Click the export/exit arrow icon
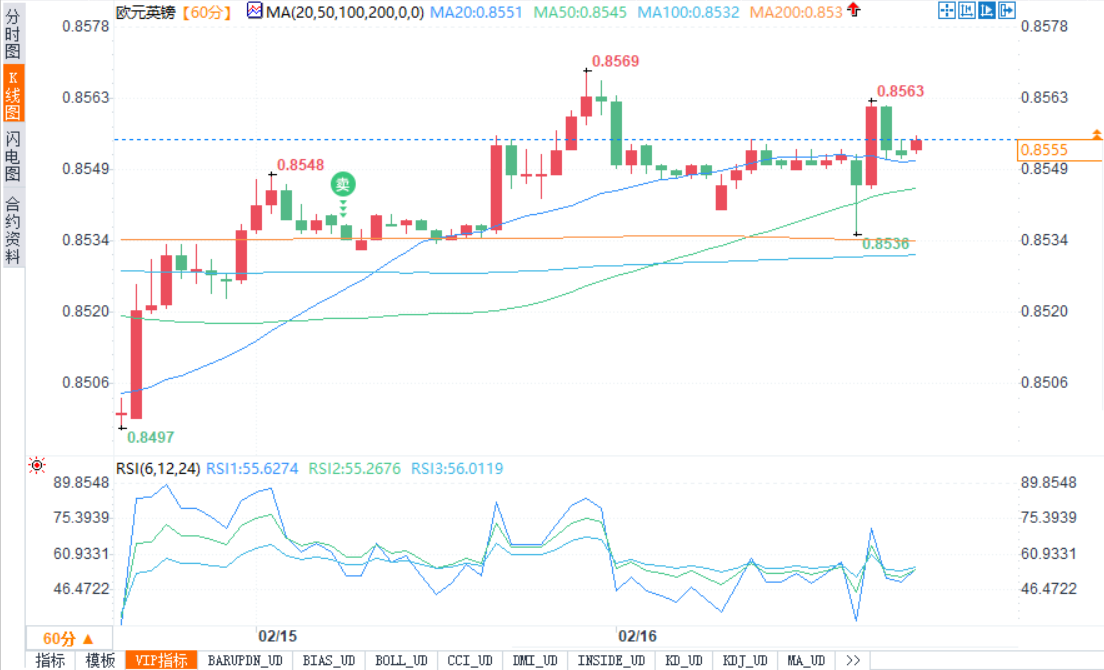 click(1006, 10)
